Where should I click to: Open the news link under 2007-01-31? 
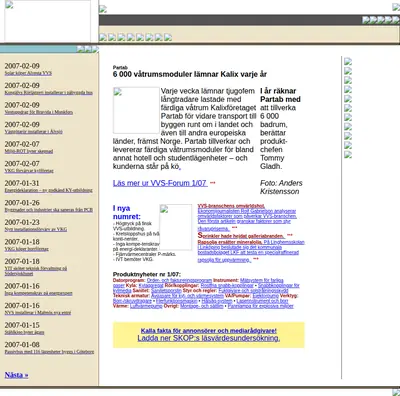[48, 190]
